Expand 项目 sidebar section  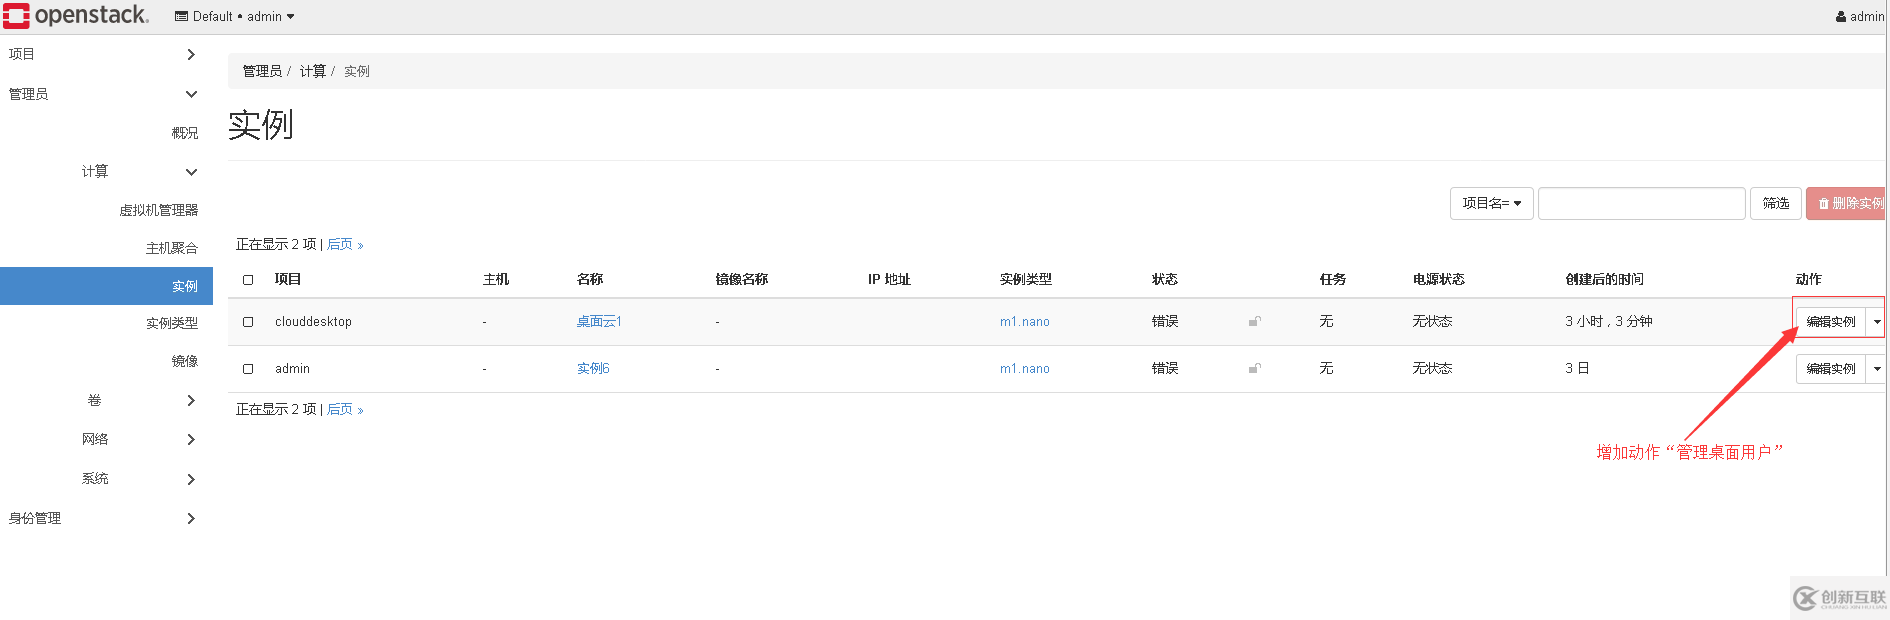point(191,54)
